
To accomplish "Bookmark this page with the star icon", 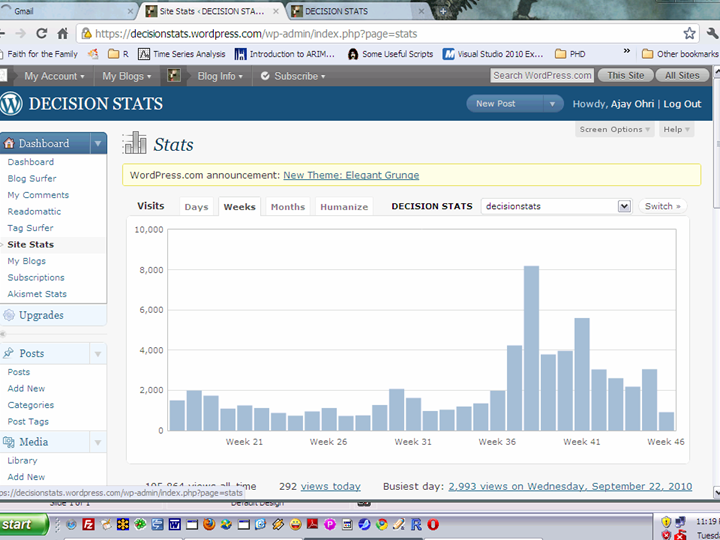I will [689, 33].
